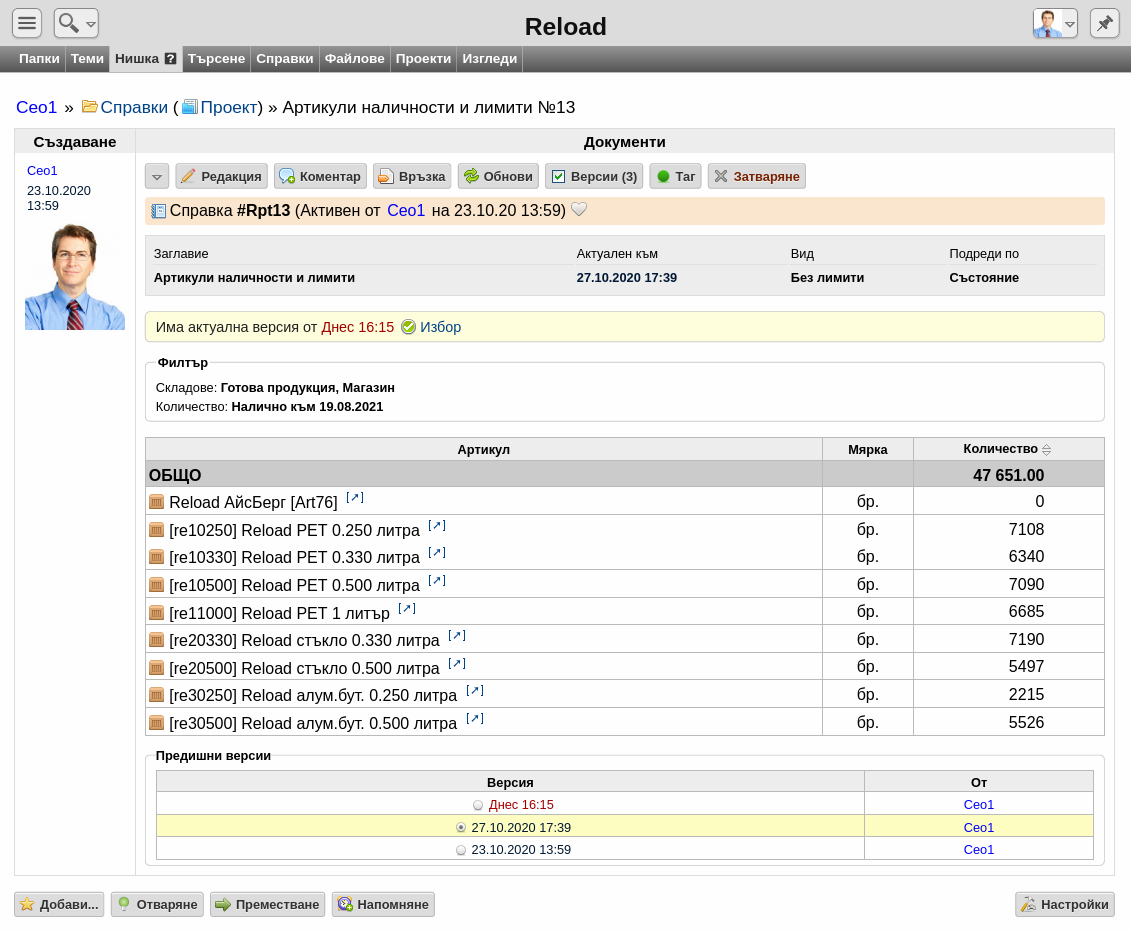Open external link icon for re10250 PET 0.250
The width and height of the screenshot is (1131, 932).
[437, 526]
